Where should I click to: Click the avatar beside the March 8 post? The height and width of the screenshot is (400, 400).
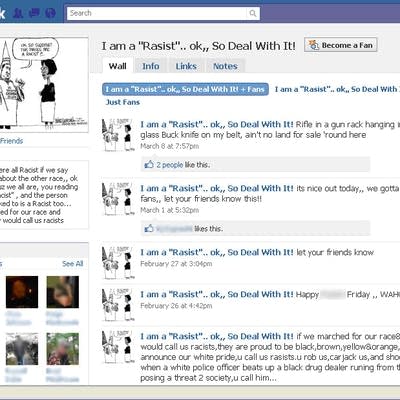pyautogui.click(x=118, y=135)
